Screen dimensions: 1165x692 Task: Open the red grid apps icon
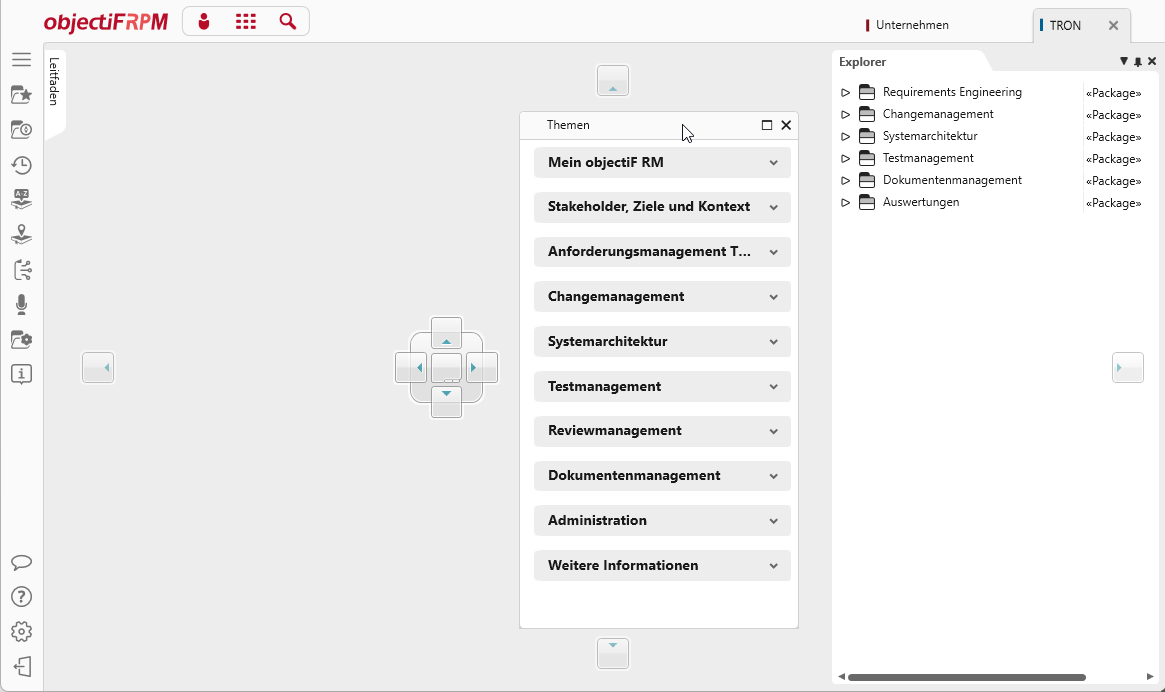245,22
